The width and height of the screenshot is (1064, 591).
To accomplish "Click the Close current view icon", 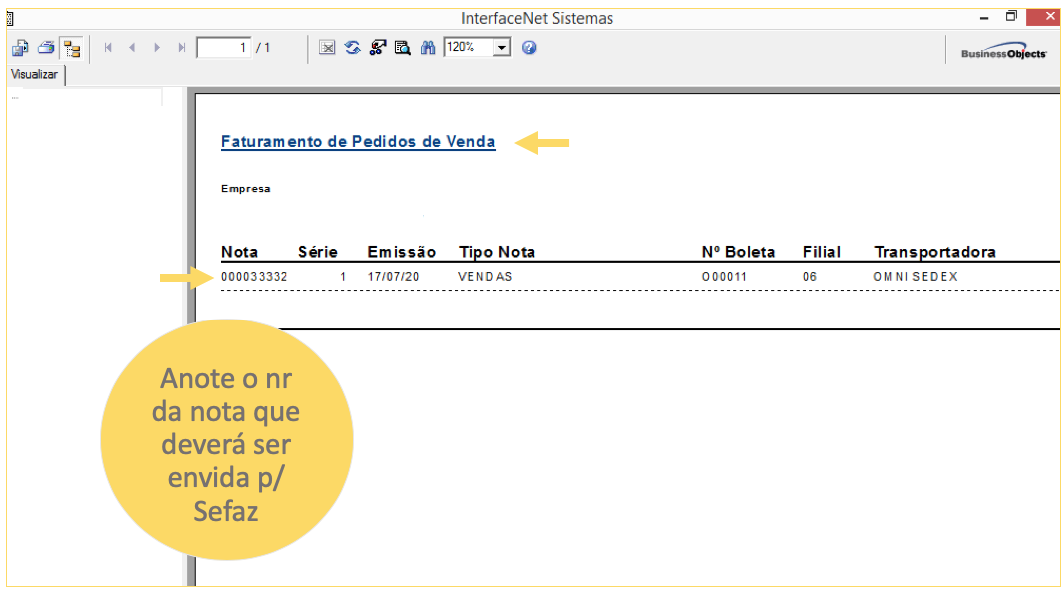I will [327, 47].
